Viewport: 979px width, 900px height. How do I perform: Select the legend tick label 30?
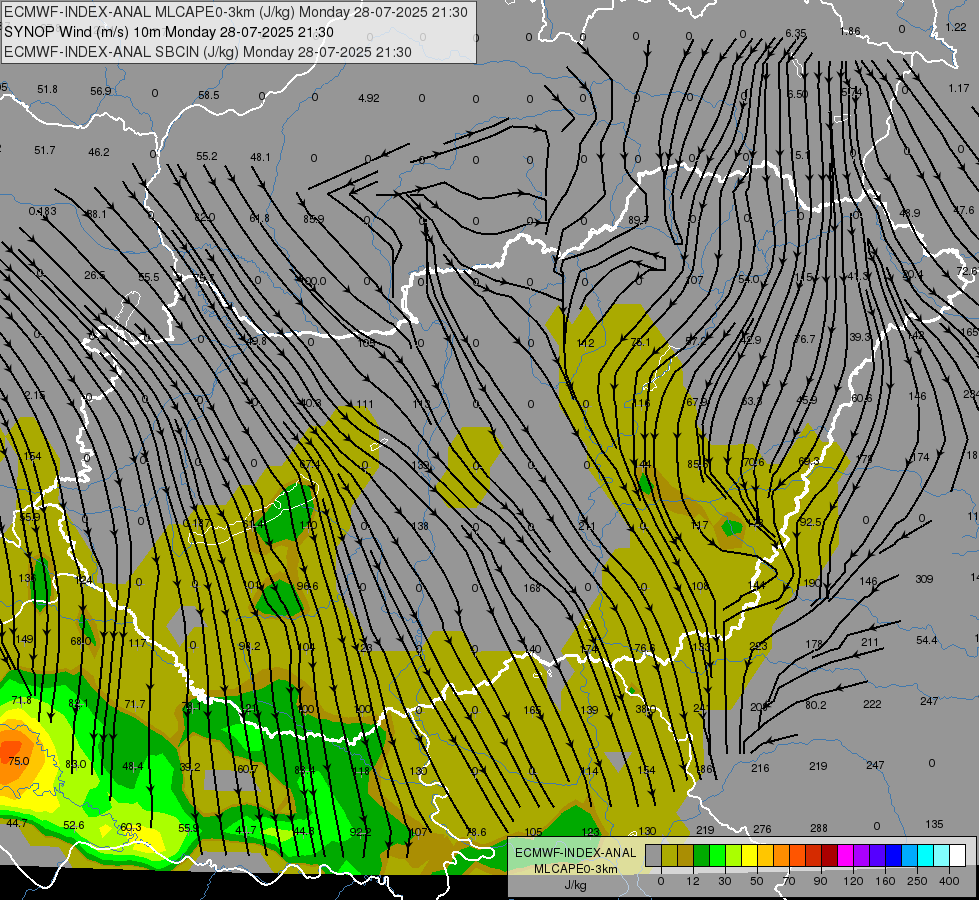(x=725, y=881)
